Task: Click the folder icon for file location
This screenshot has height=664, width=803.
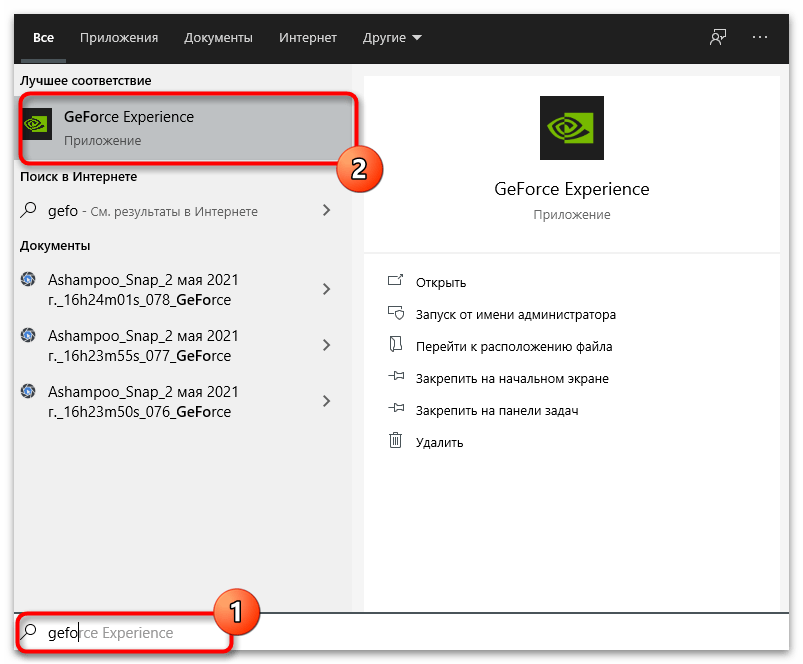Action: point(396,346)
